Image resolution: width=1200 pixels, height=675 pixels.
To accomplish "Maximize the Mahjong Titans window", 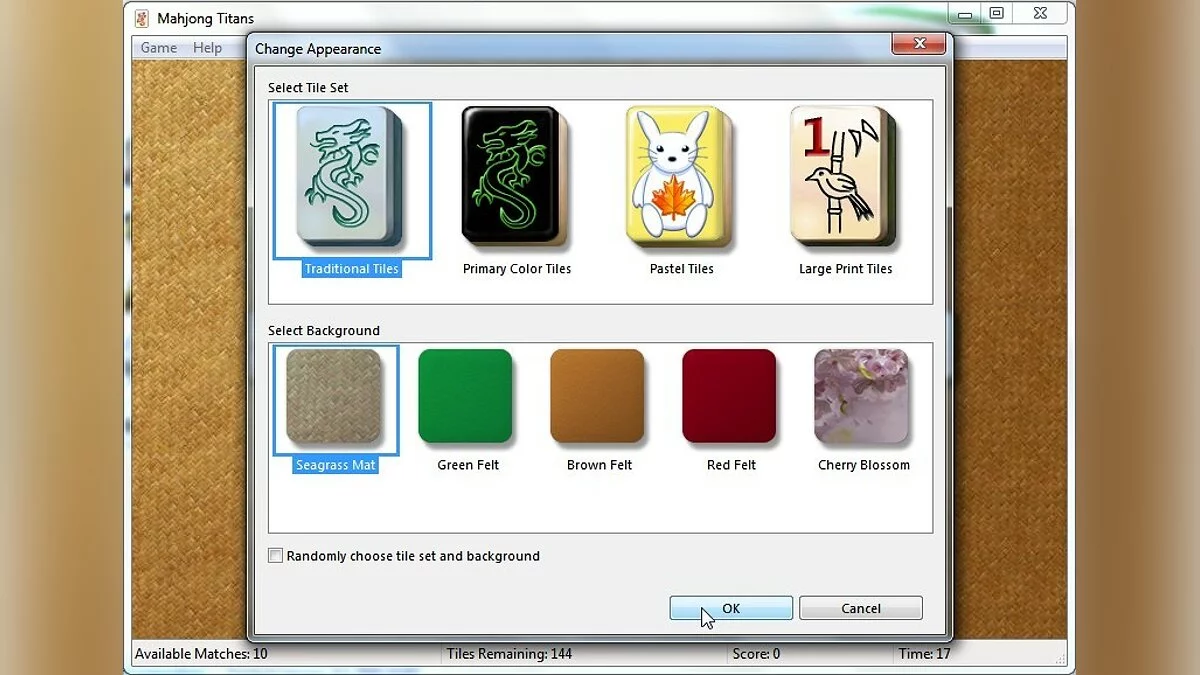I will (x=996, y=14).
